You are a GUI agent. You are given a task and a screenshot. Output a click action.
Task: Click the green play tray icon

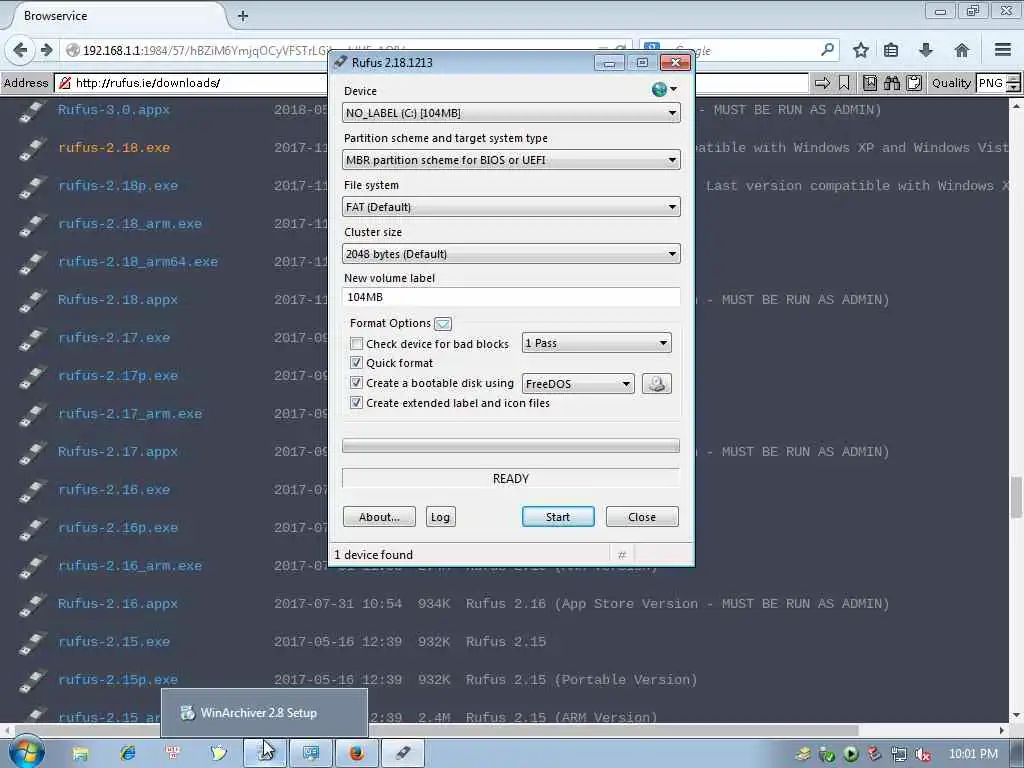pos(851,754)
